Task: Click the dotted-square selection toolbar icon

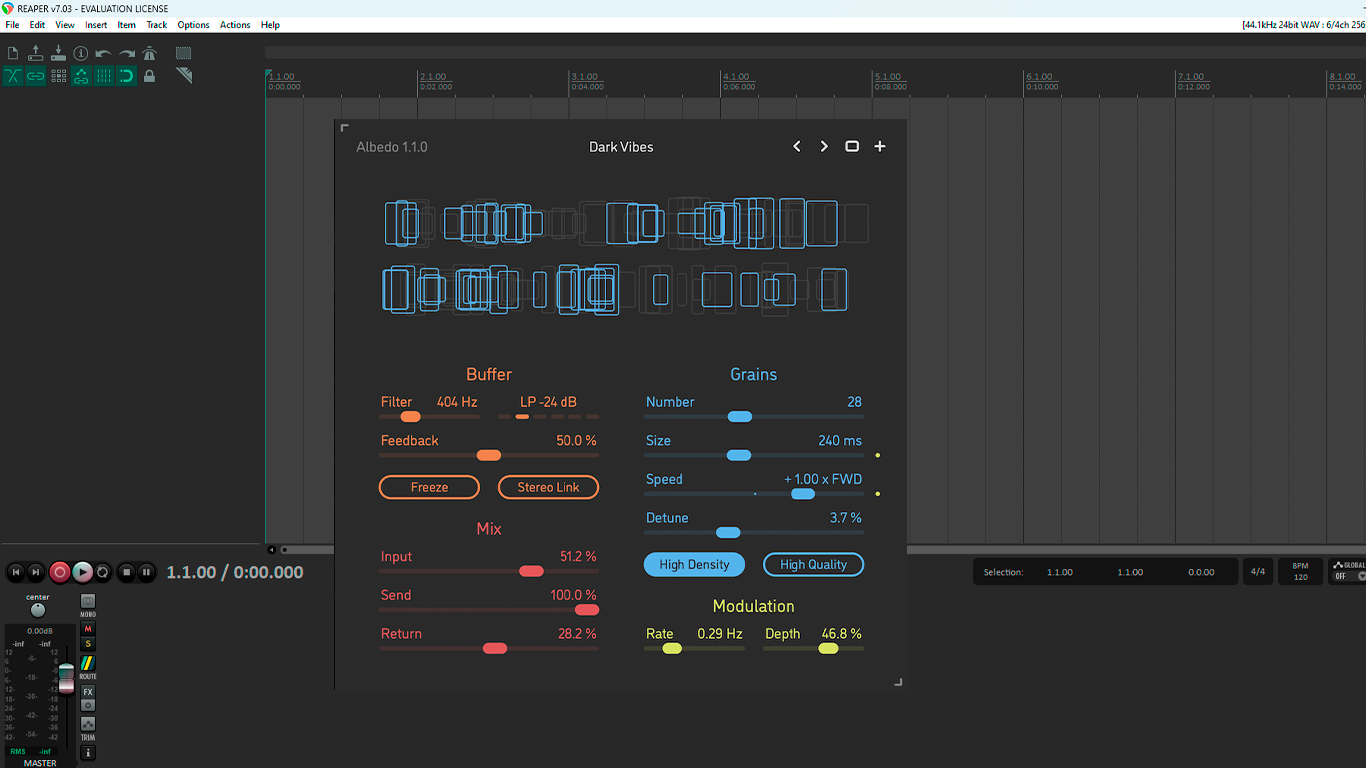Action: click(x=184, y=53)
